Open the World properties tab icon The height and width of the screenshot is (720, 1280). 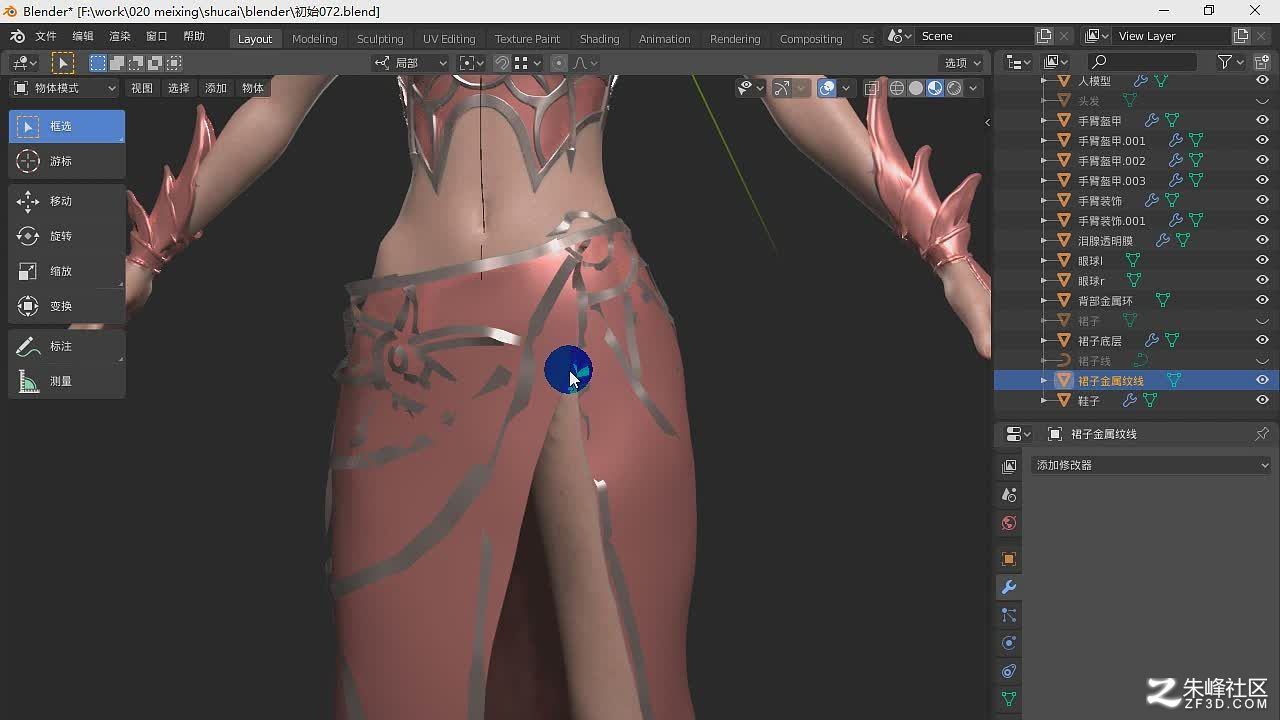pos(1009,523)
